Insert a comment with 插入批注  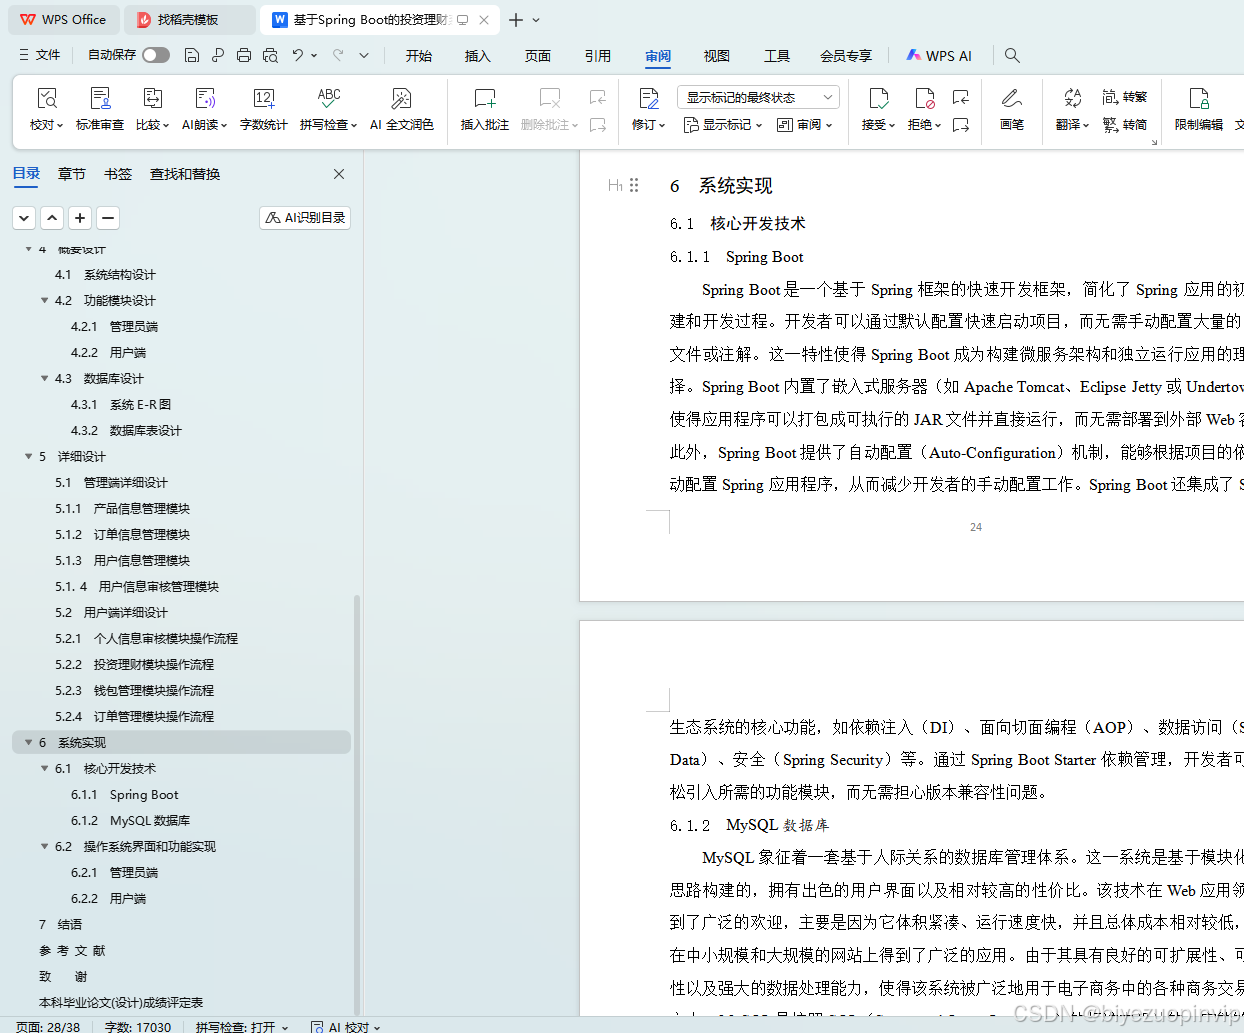(485, 109)
